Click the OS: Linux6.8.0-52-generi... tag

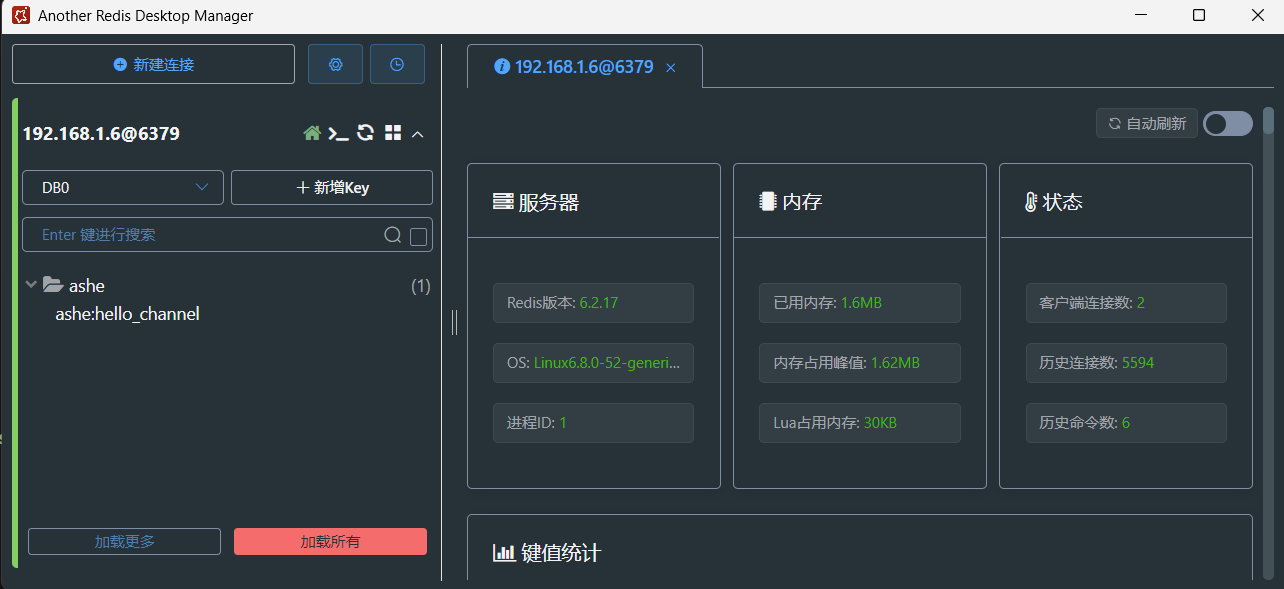[x=593, y=363]
